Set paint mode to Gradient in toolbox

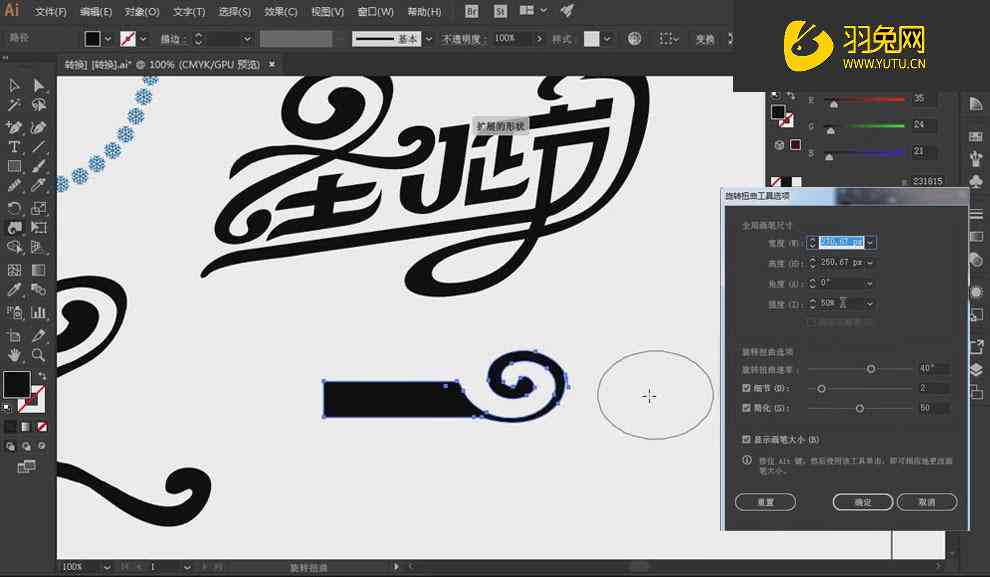tap(26, 427)
